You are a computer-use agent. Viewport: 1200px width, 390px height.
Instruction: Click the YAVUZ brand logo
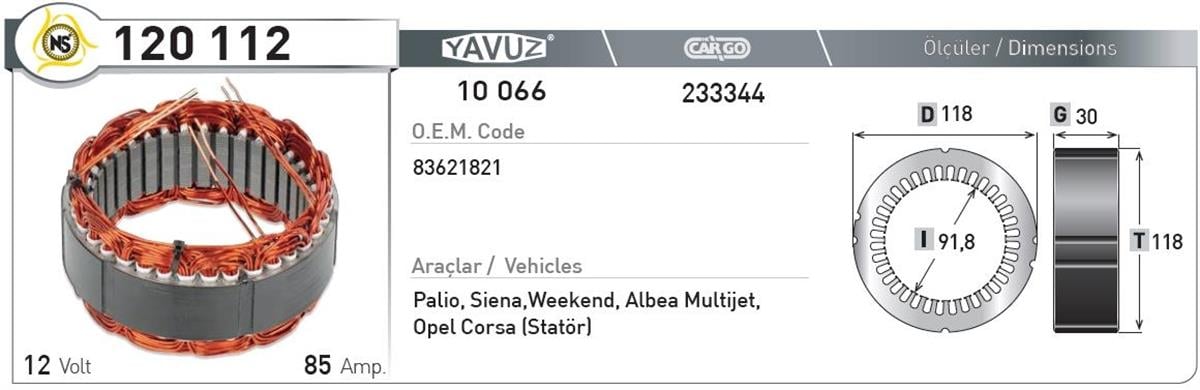tap(498, 47)
